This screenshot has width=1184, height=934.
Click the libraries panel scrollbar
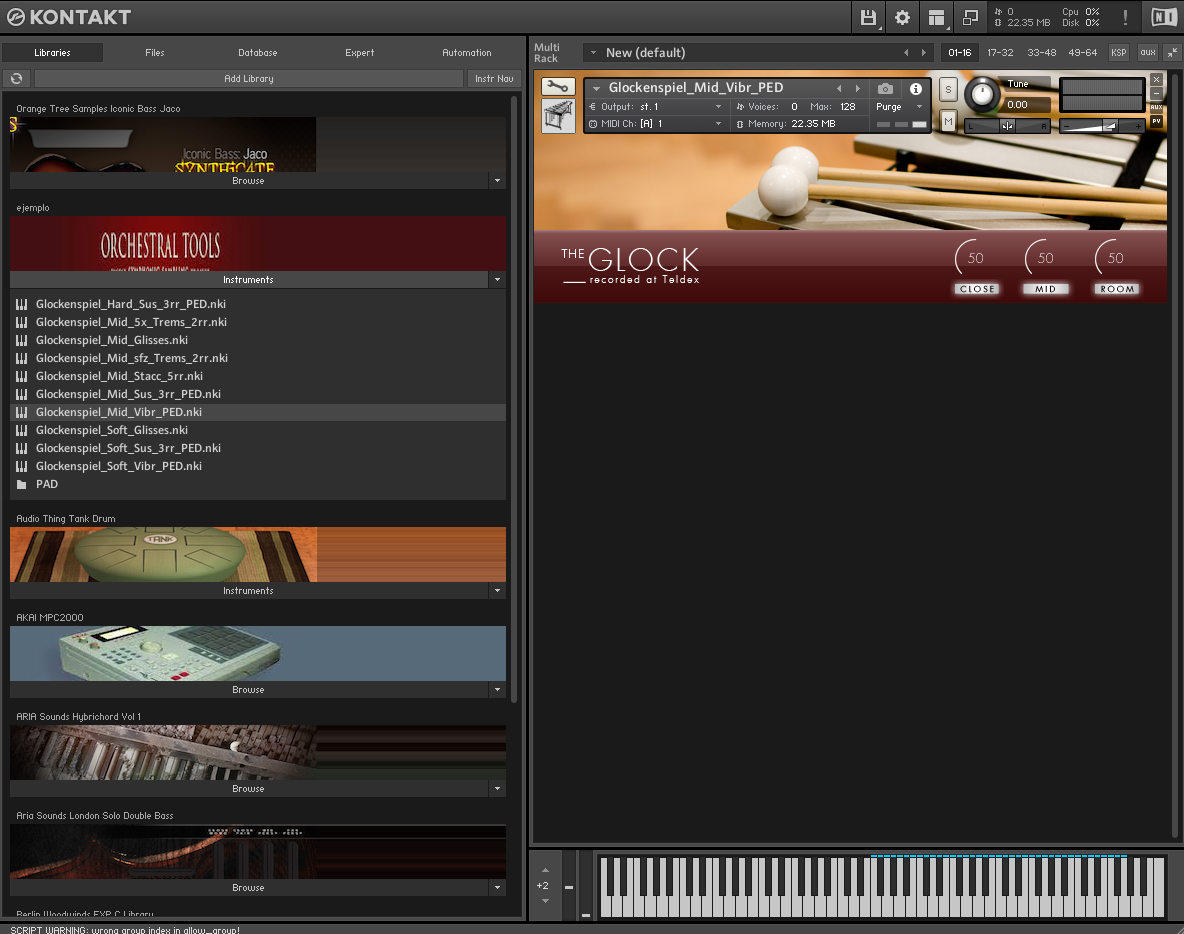515,399
